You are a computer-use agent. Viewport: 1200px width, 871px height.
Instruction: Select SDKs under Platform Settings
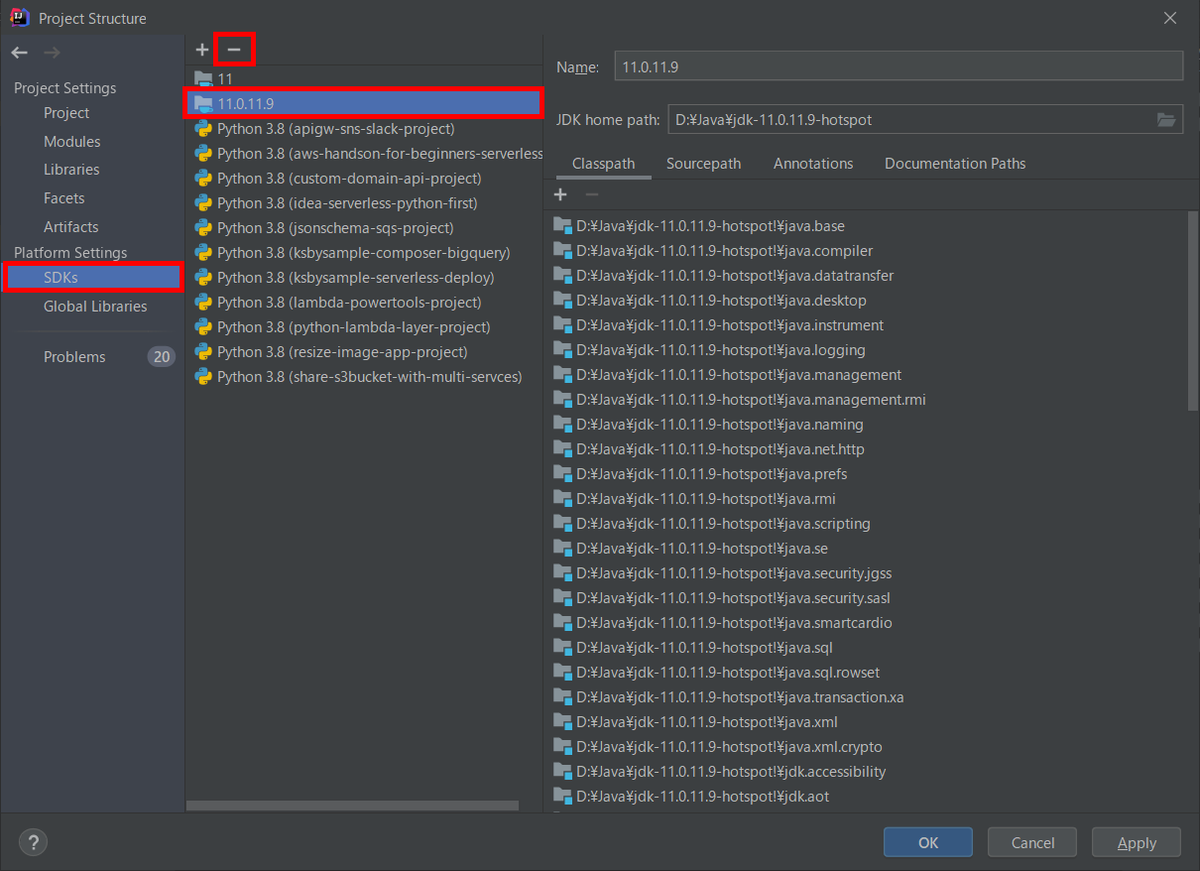[x=93, y=277]
